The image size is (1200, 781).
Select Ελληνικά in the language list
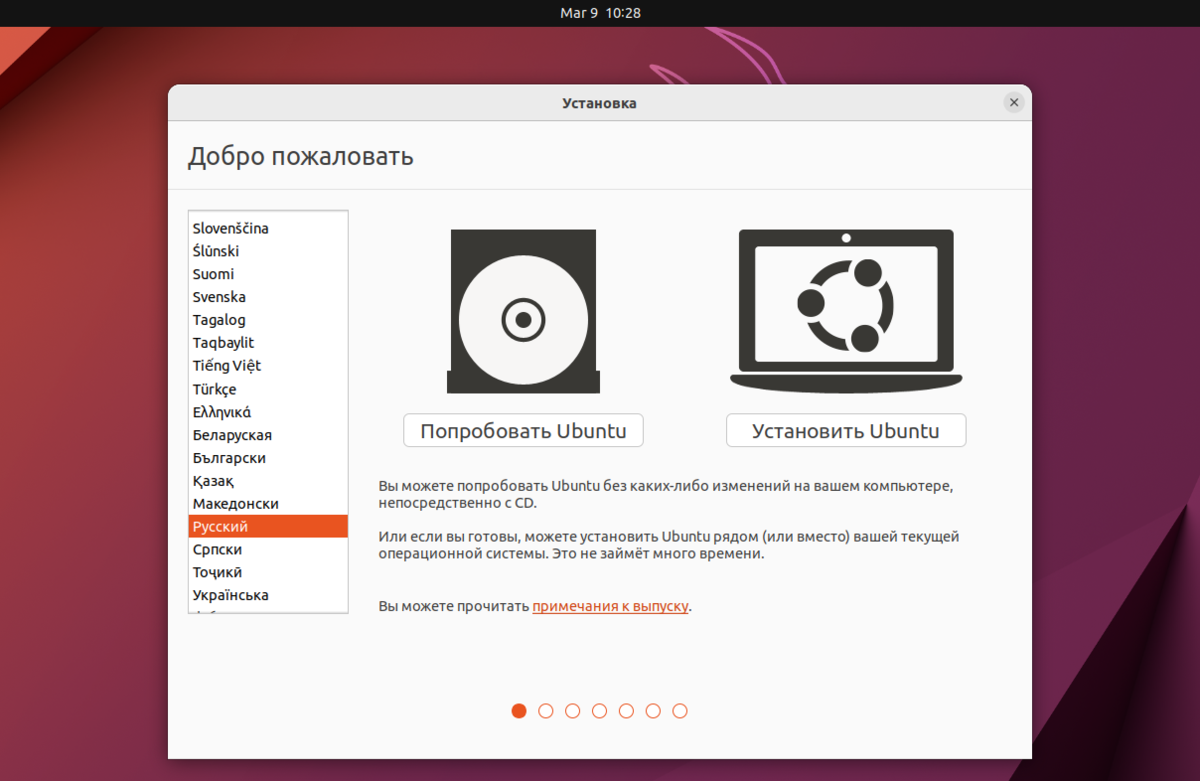pos(268,412)
